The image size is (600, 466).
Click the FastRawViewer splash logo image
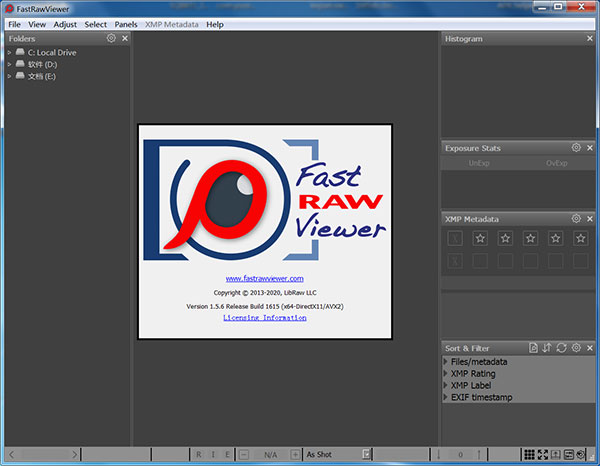[264, 200]
